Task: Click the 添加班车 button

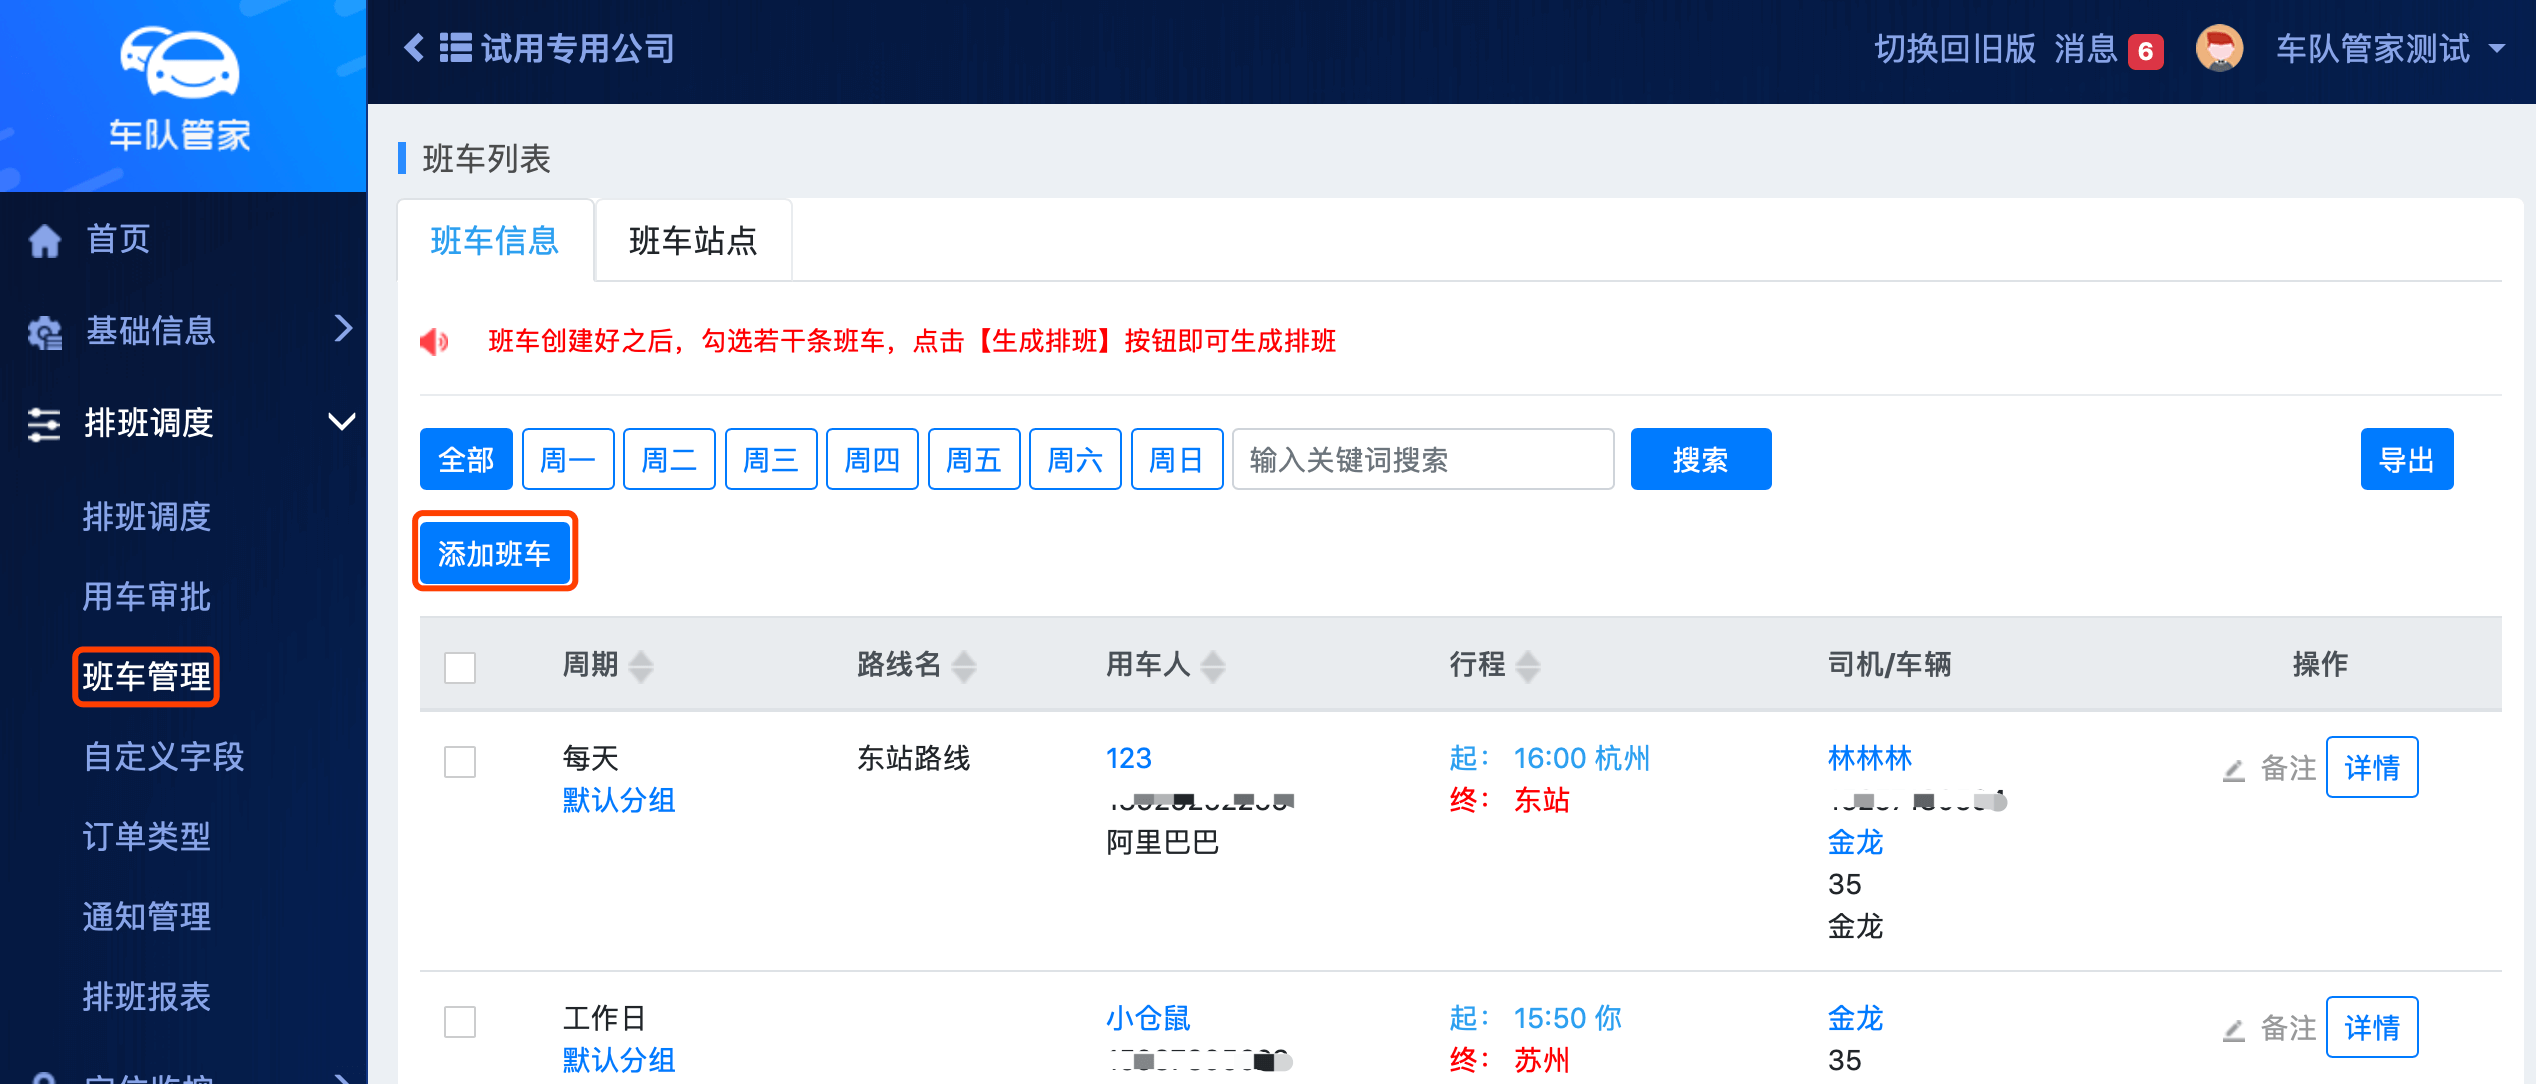Action: click(x=495, y=553)
